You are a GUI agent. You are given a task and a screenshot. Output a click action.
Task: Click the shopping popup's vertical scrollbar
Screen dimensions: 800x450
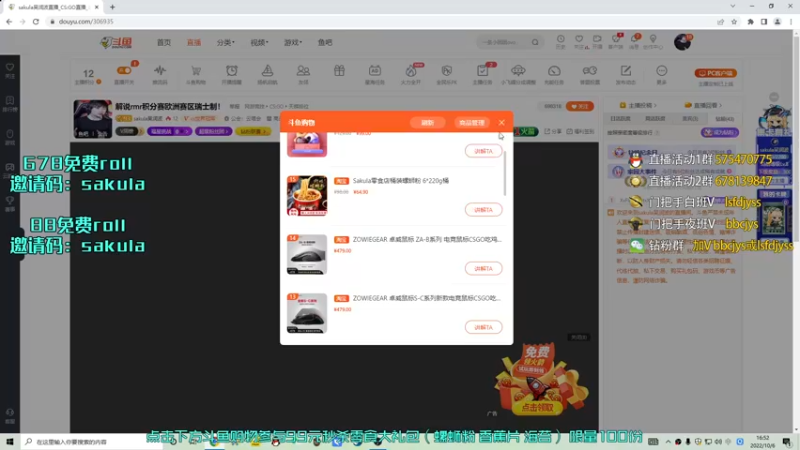pos(505,173)
